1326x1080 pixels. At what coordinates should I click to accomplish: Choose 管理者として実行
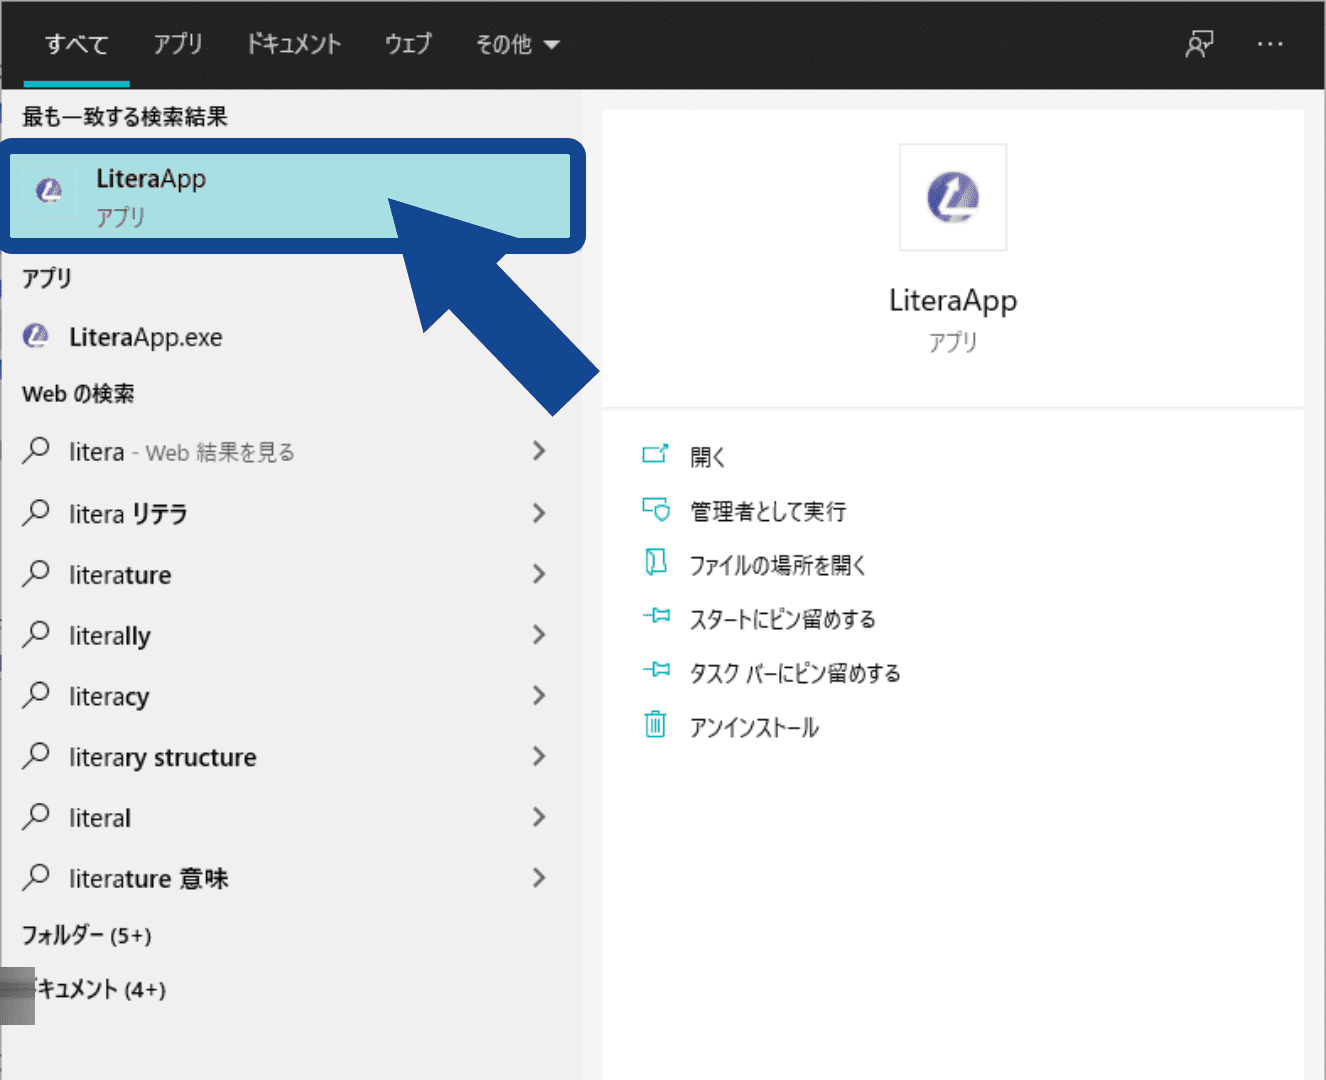coord(768,511)
